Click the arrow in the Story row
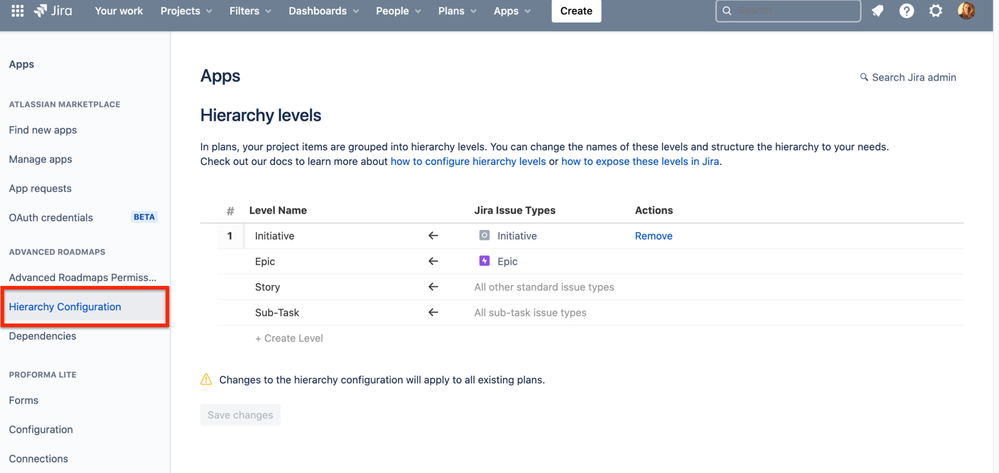Viewport: 999px width, 473px height. (x=433, y=287)
